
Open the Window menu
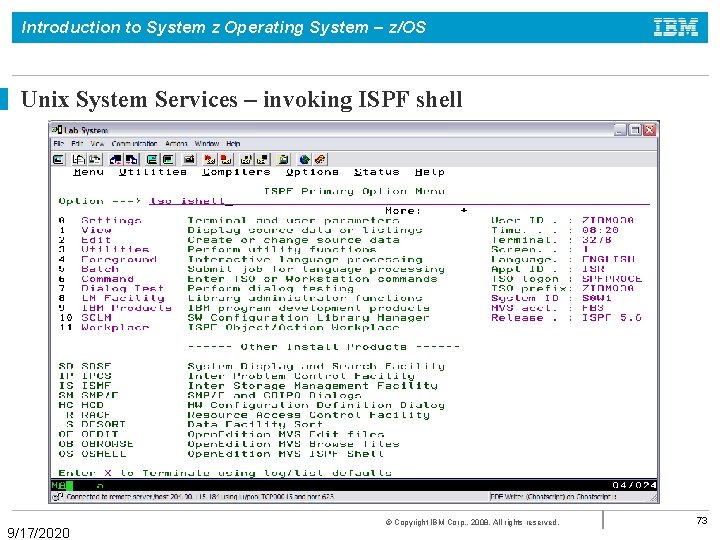207,144
